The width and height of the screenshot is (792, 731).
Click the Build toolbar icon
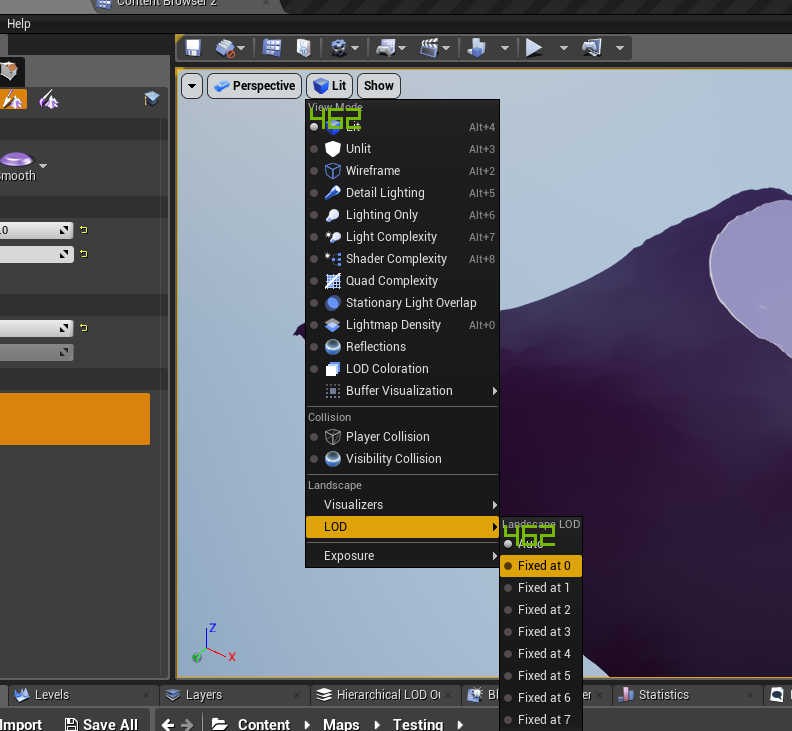tap(476, 48)
